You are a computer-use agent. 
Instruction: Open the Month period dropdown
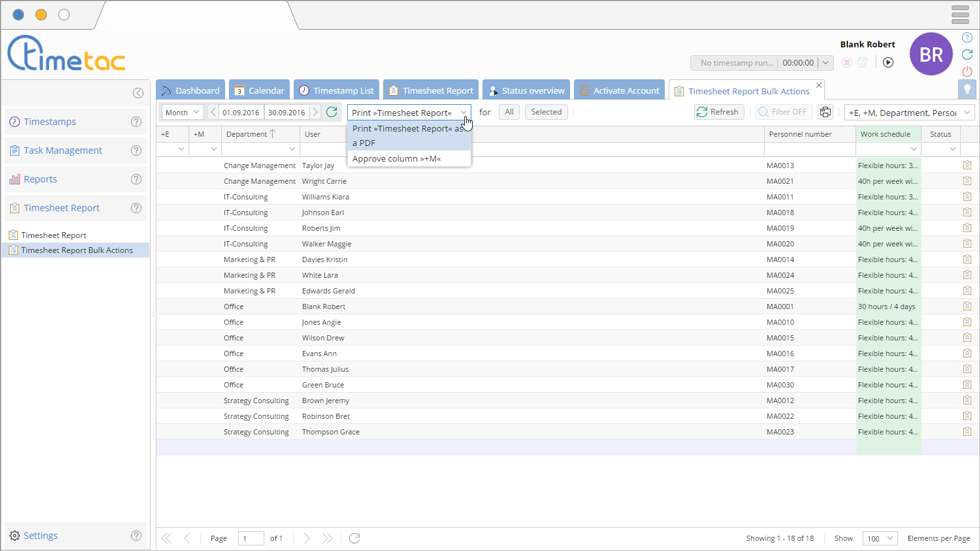(182, 112)
